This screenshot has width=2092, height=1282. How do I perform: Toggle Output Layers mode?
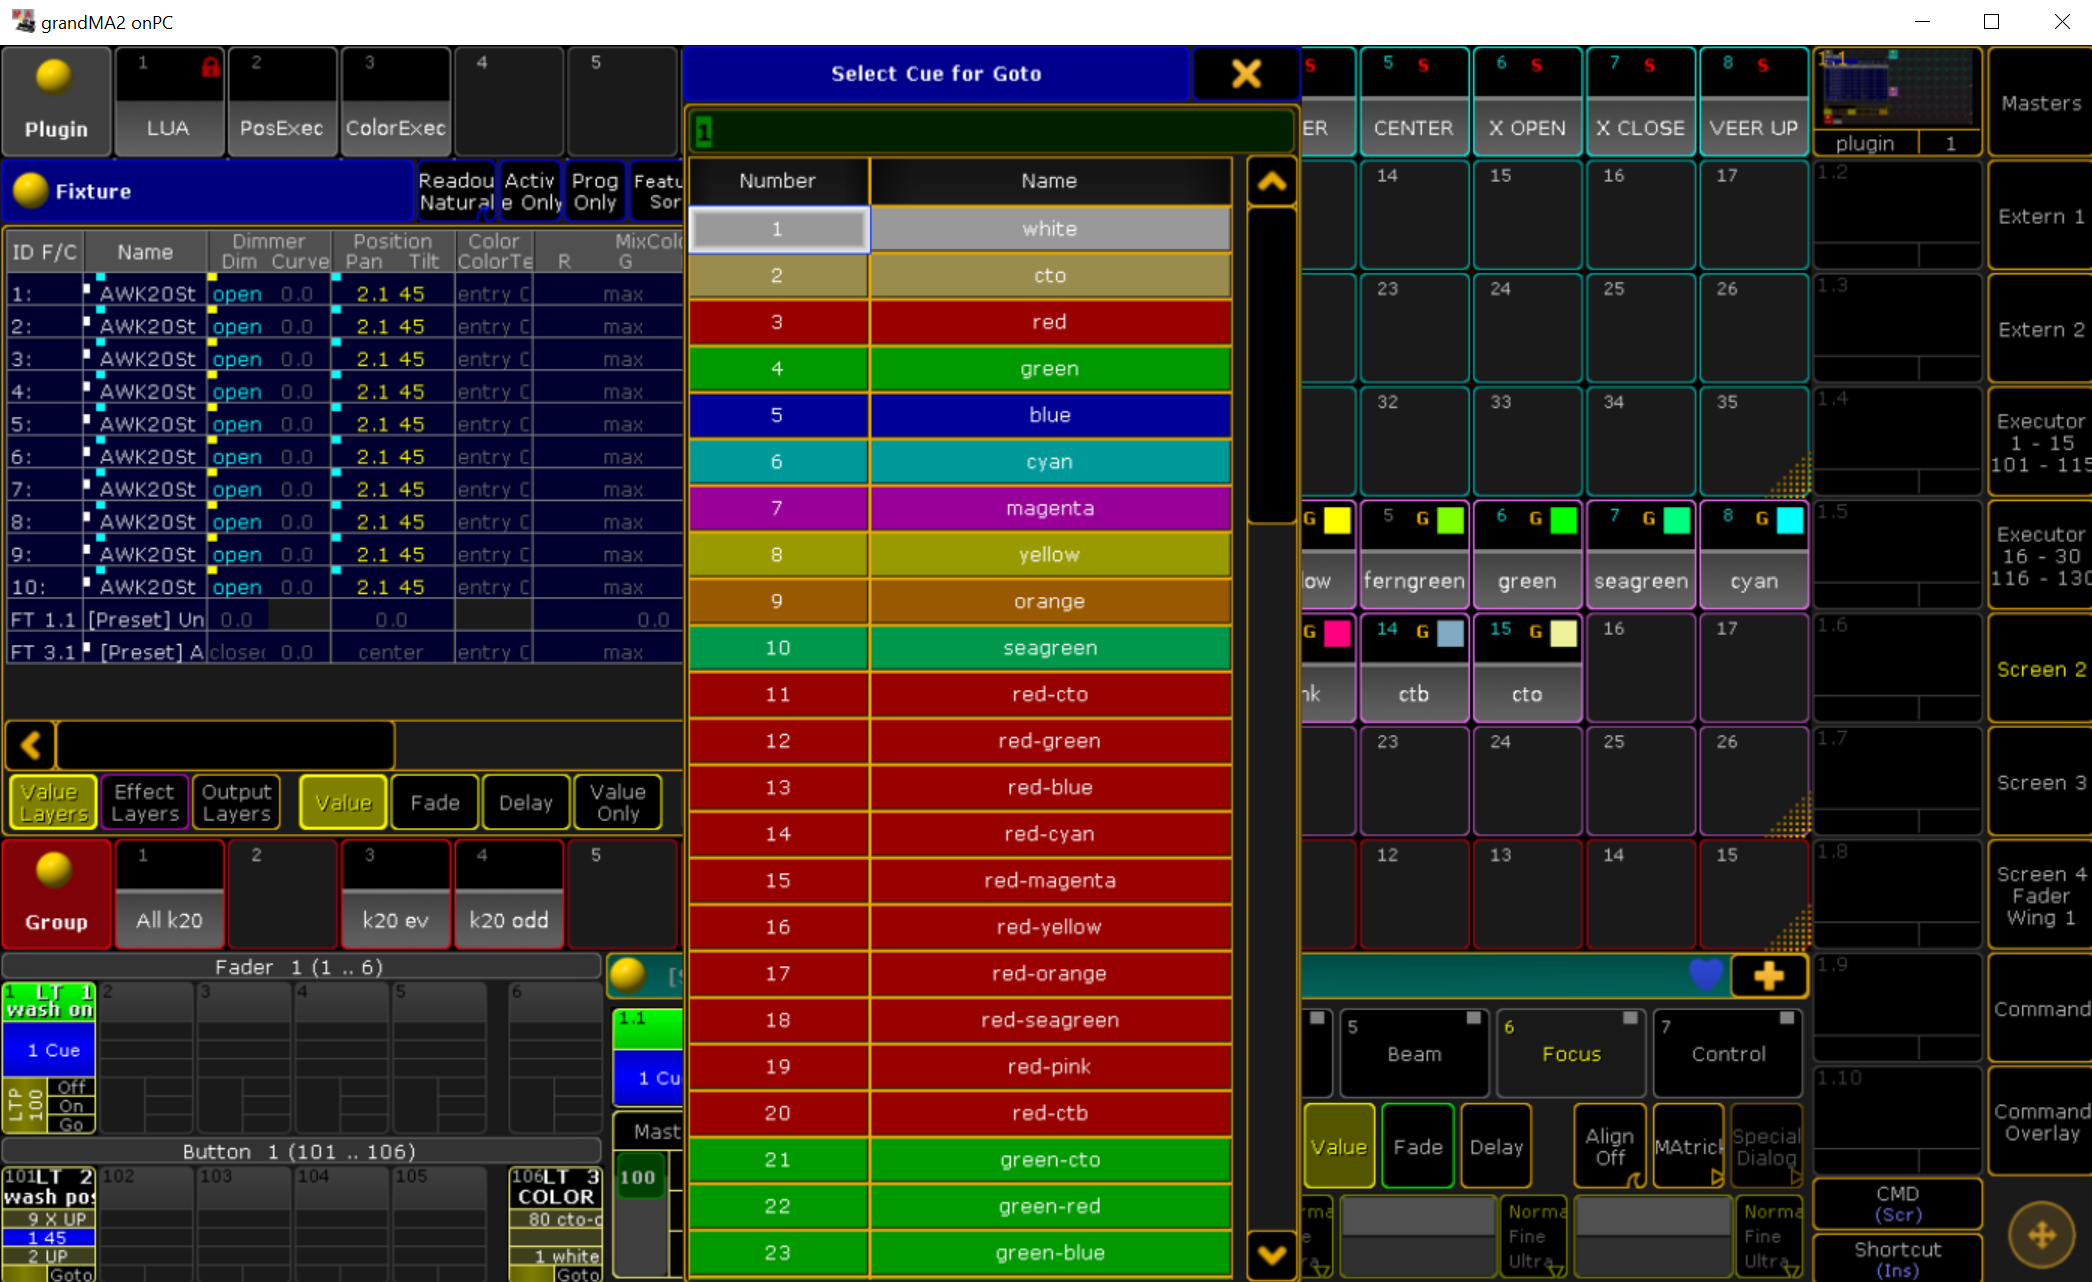click(236, 802)
